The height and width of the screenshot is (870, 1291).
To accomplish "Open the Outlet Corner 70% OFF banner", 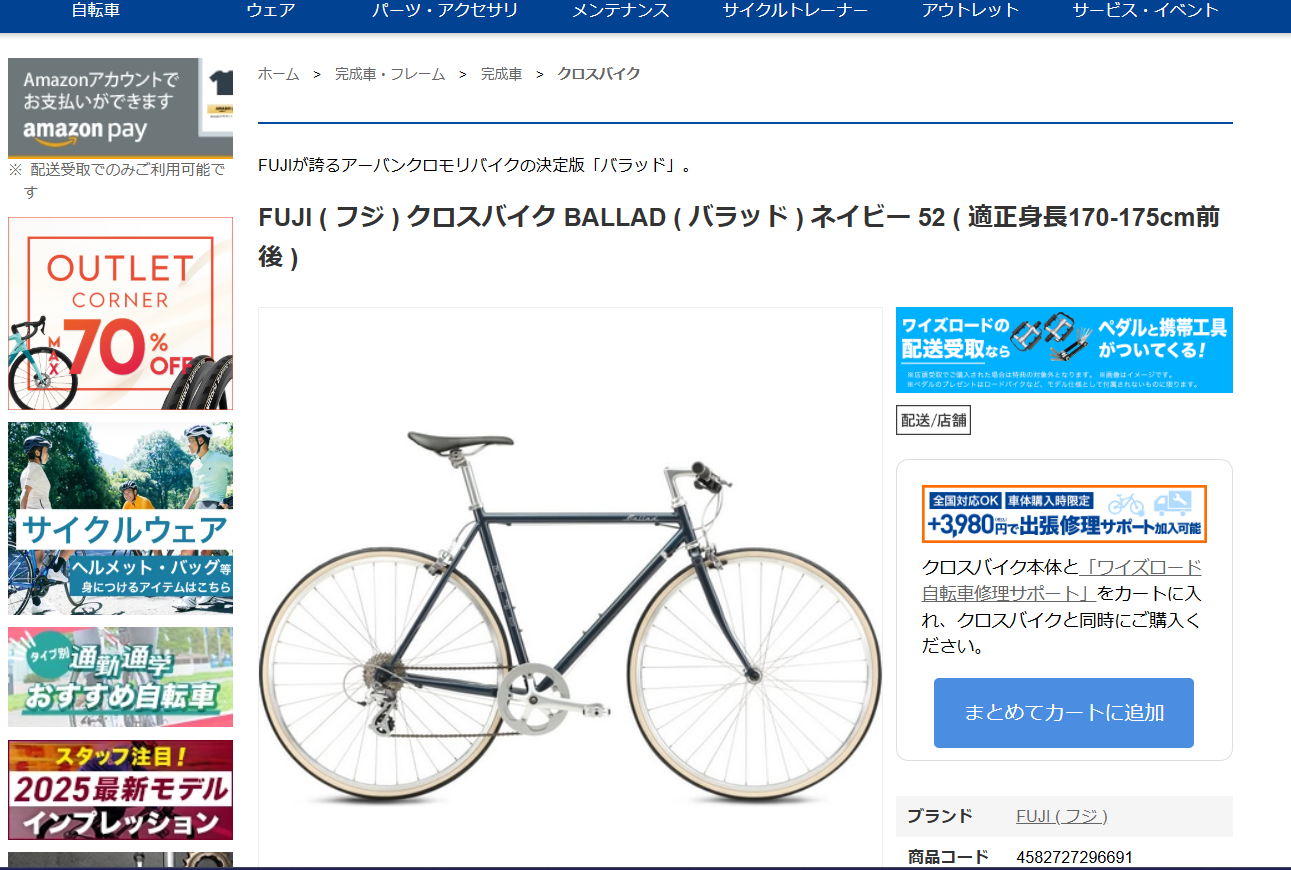I will [120, 314].
